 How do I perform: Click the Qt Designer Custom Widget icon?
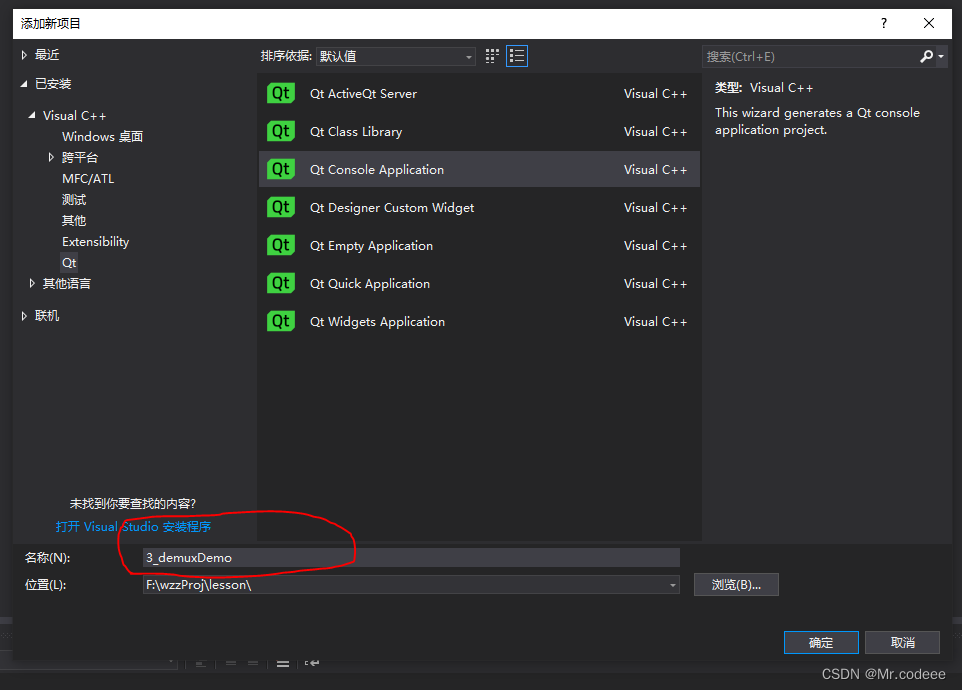[281, 207]
